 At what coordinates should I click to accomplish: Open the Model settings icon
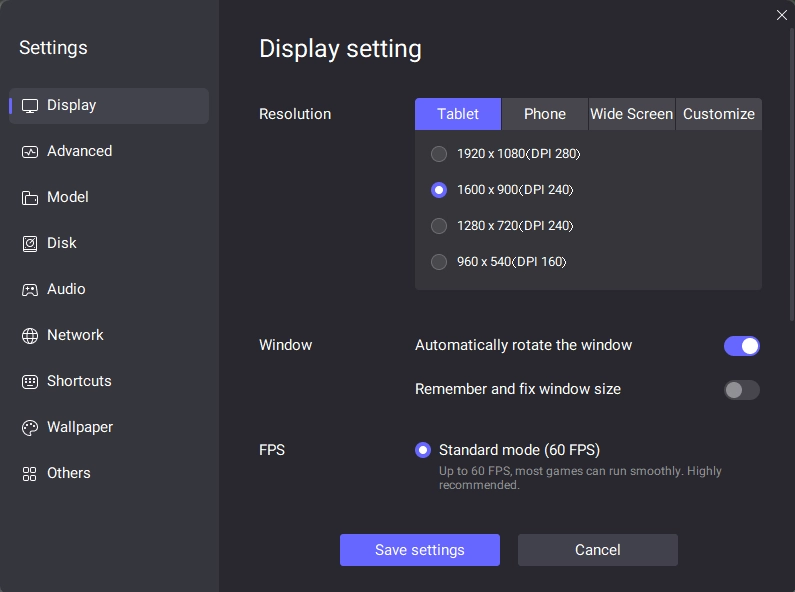coord(30,198)
